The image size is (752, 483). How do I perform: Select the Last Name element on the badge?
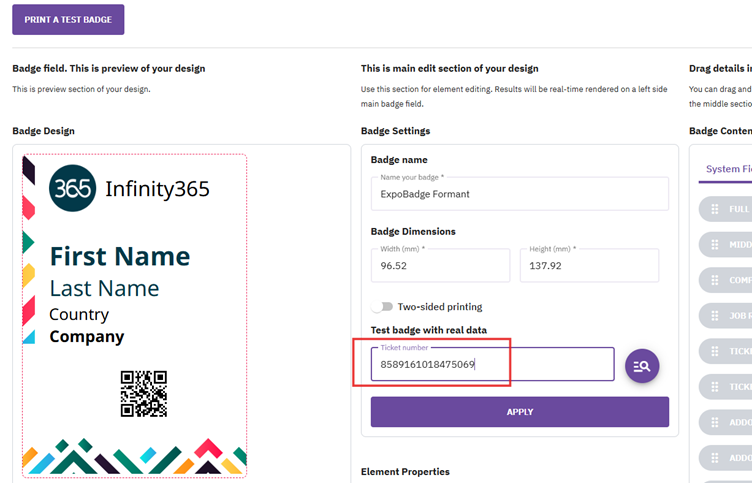pyautogui.click(x=104, y=289)
